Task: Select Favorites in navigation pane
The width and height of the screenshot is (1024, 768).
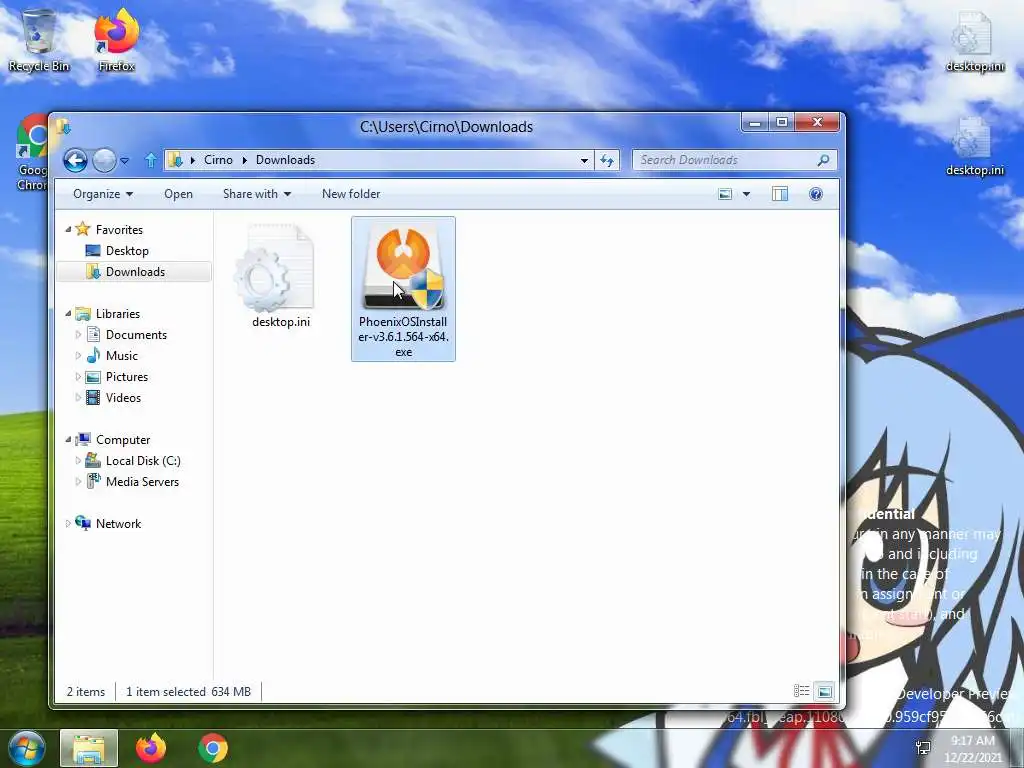Action: [119, 230]
